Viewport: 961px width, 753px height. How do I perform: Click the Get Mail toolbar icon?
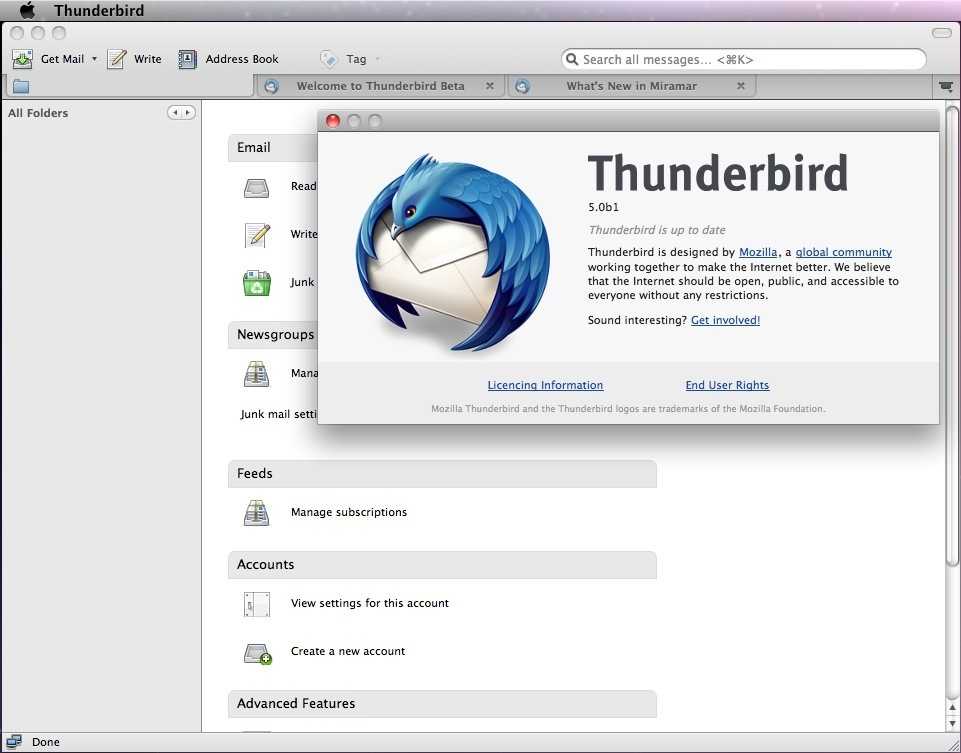[x=23, y=59]
